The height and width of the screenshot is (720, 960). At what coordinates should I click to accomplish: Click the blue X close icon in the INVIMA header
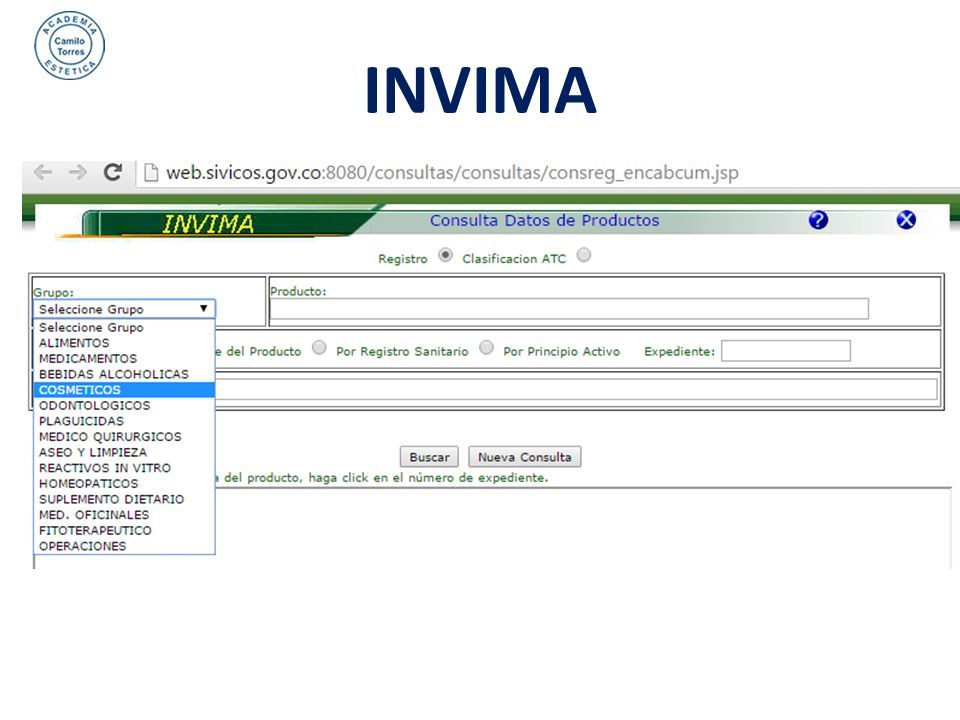(x=906, y=220)
